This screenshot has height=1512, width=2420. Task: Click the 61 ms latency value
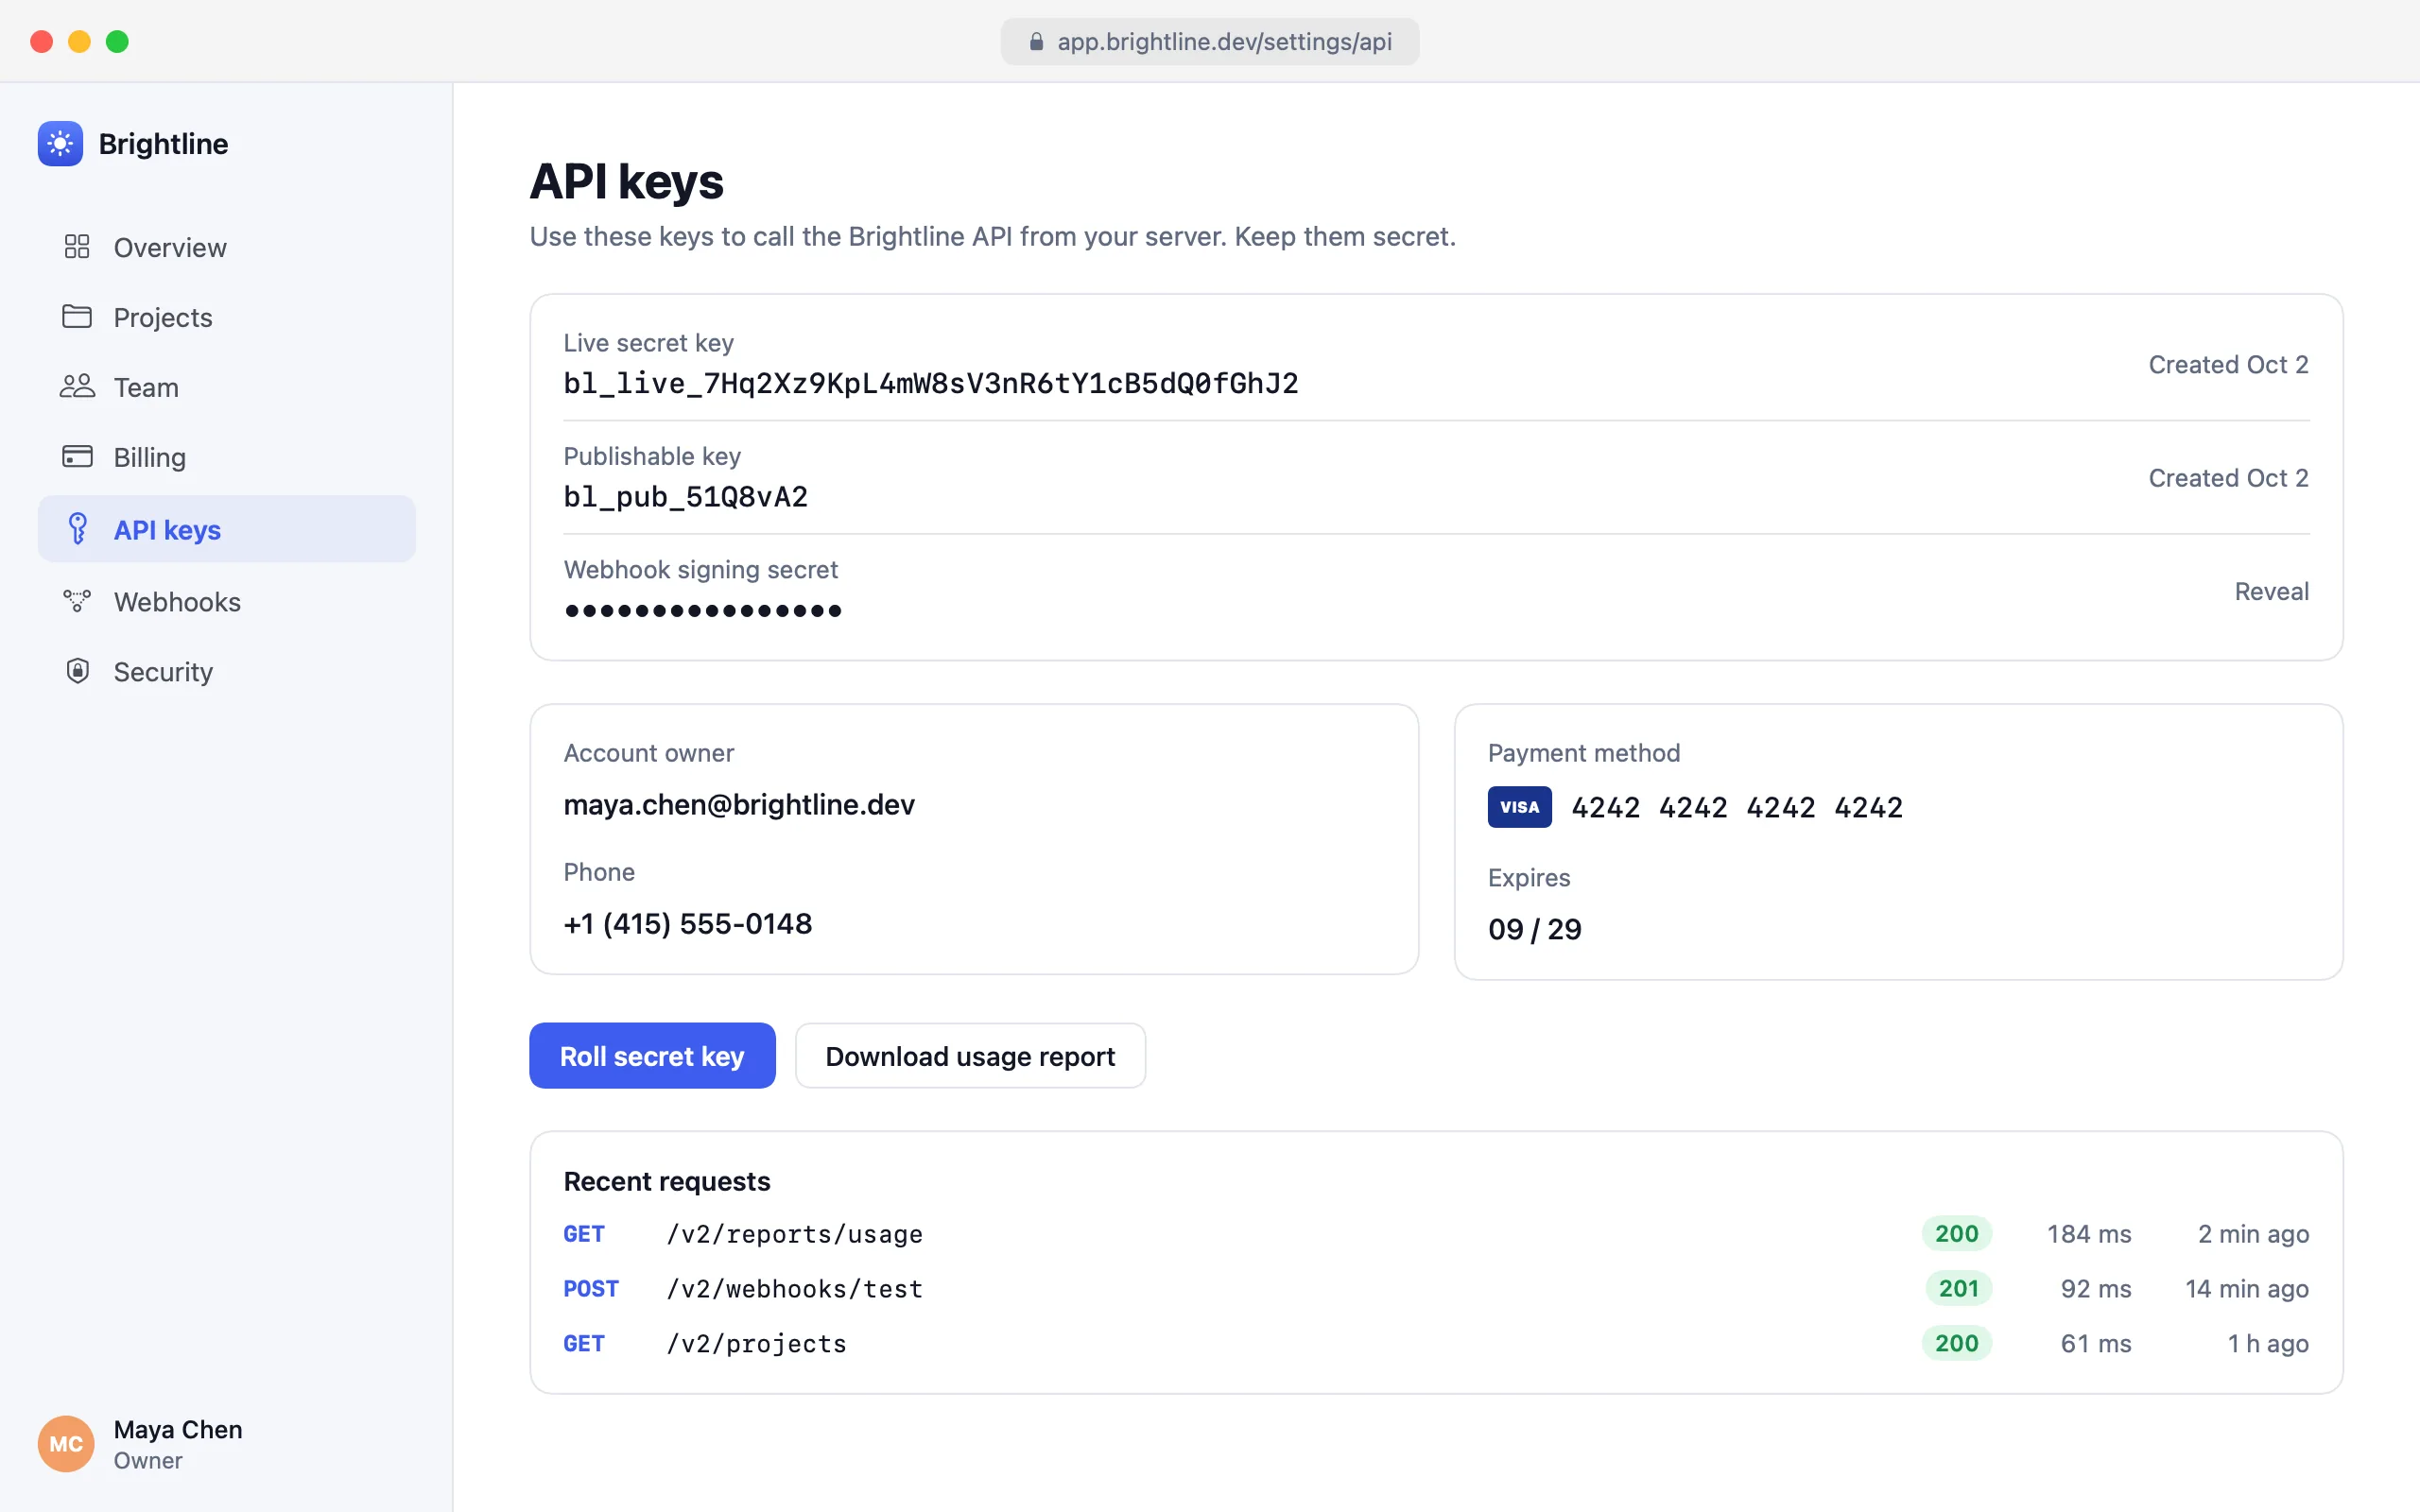(x=2096, y=1343)
